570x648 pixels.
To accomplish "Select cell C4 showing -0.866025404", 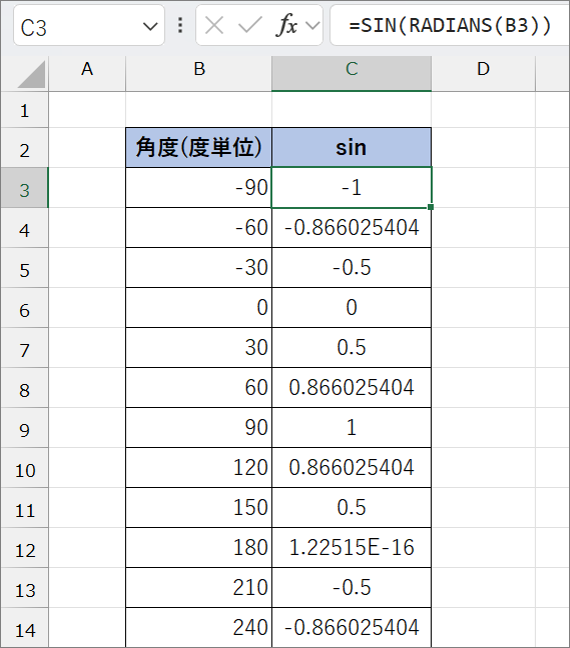I will [x=351, y=228].
